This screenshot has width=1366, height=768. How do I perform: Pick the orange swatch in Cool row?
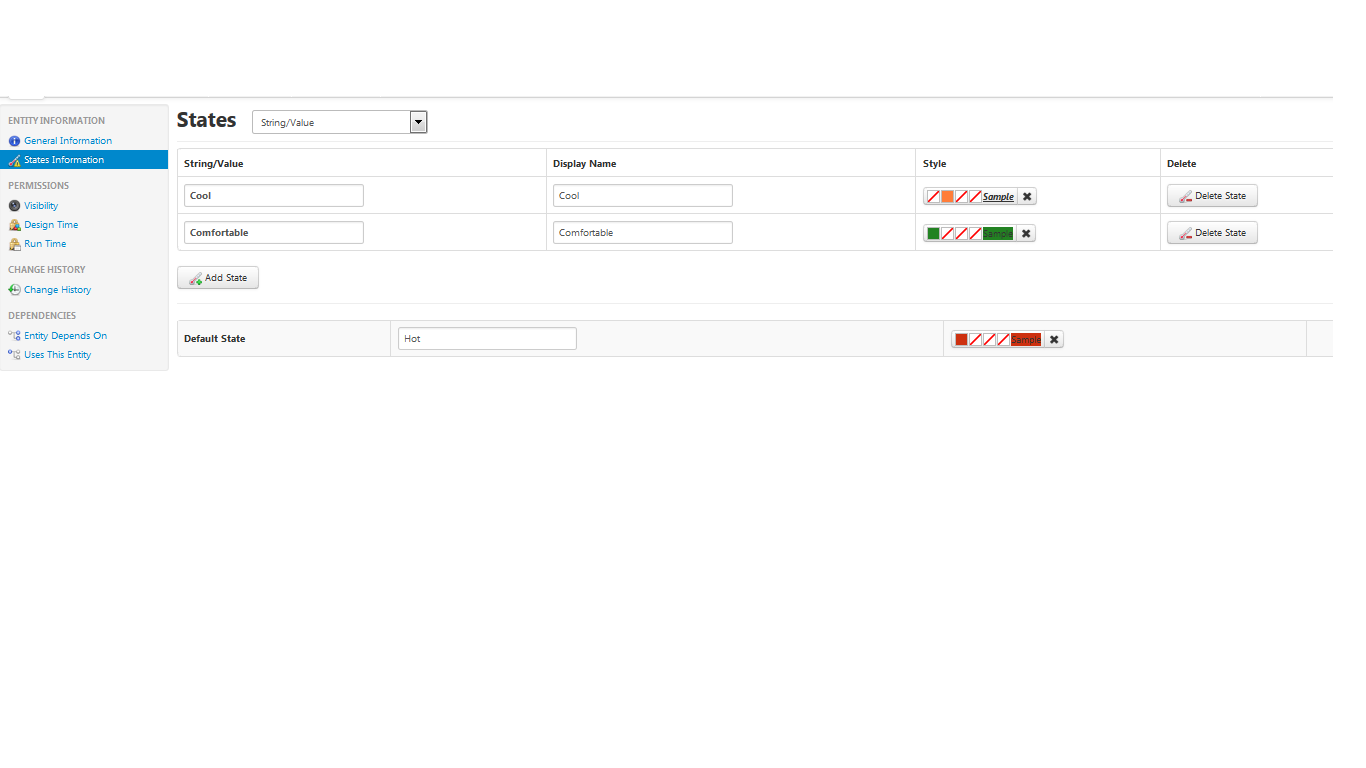click(947, 197)
